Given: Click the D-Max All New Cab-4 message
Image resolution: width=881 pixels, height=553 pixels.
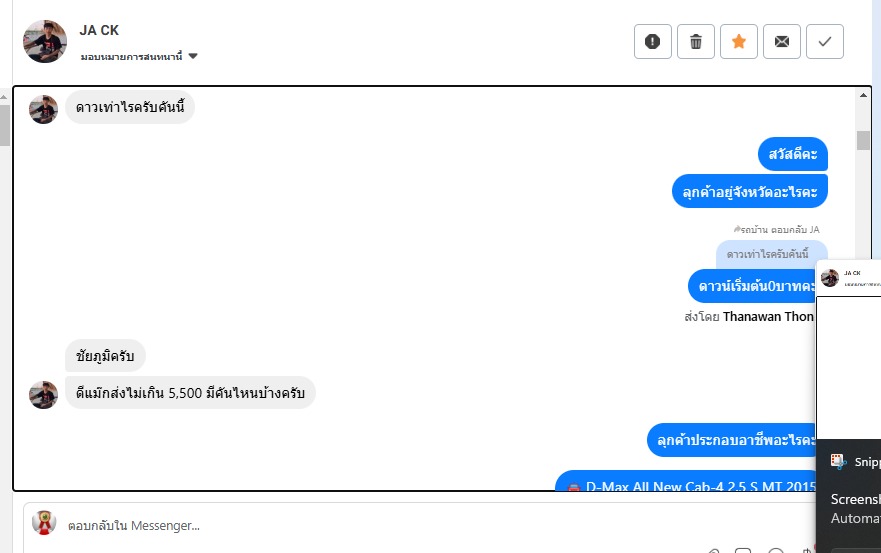Looking at the screenshot, I should [x=685, y=481].
